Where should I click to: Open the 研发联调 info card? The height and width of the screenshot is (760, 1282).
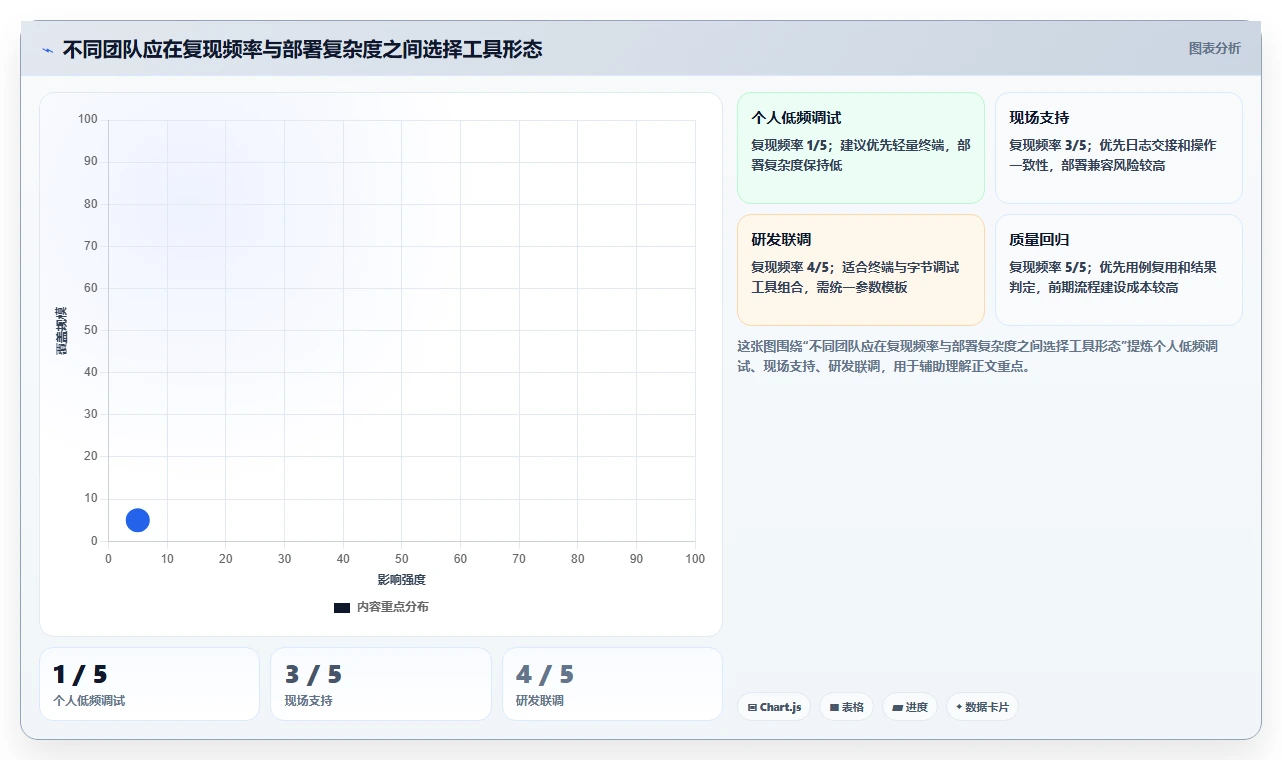point(861,270)
